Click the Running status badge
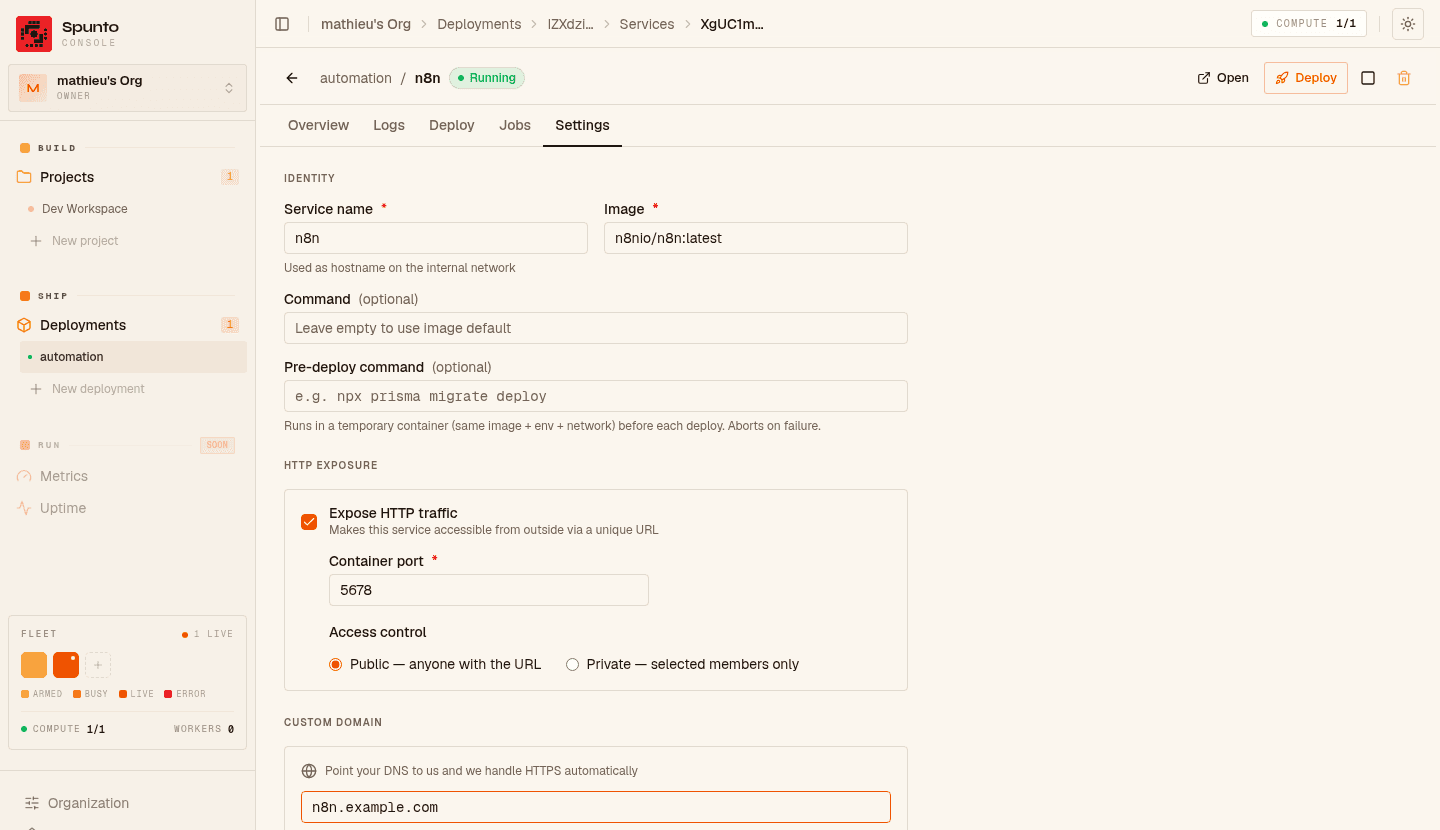 (487, 78)
